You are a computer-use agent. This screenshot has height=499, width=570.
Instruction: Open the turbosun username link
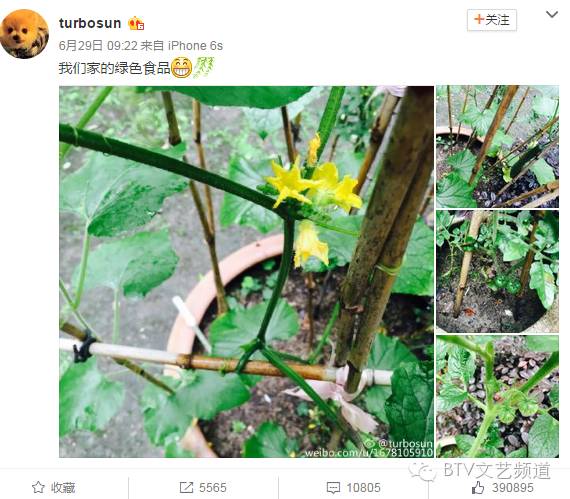90,23
